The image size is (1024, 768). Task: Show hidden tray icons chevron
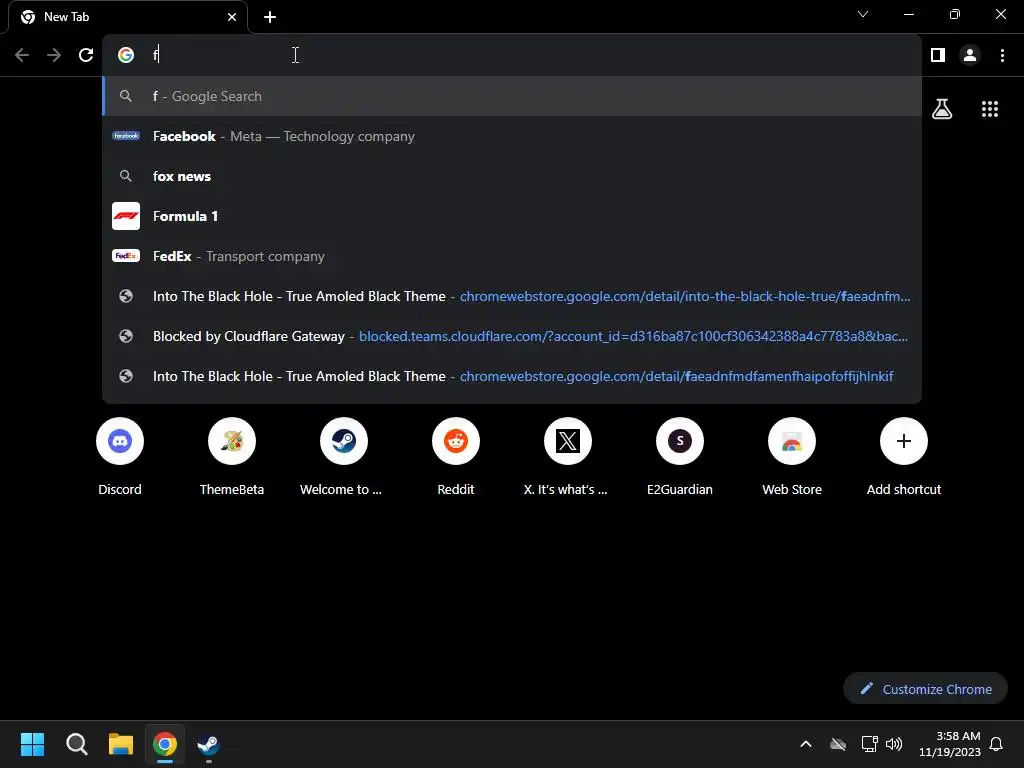click(x=806, y=744)
